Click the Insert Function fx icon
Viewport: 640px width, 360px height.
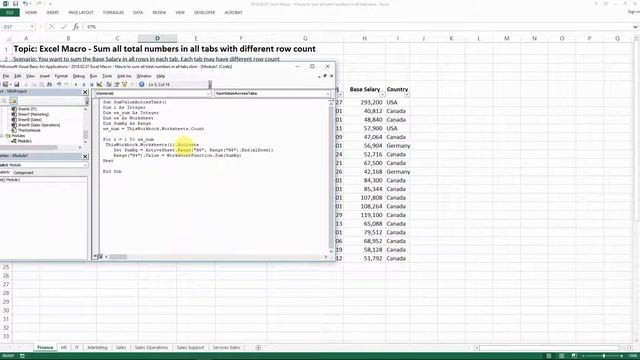(76, 27)
